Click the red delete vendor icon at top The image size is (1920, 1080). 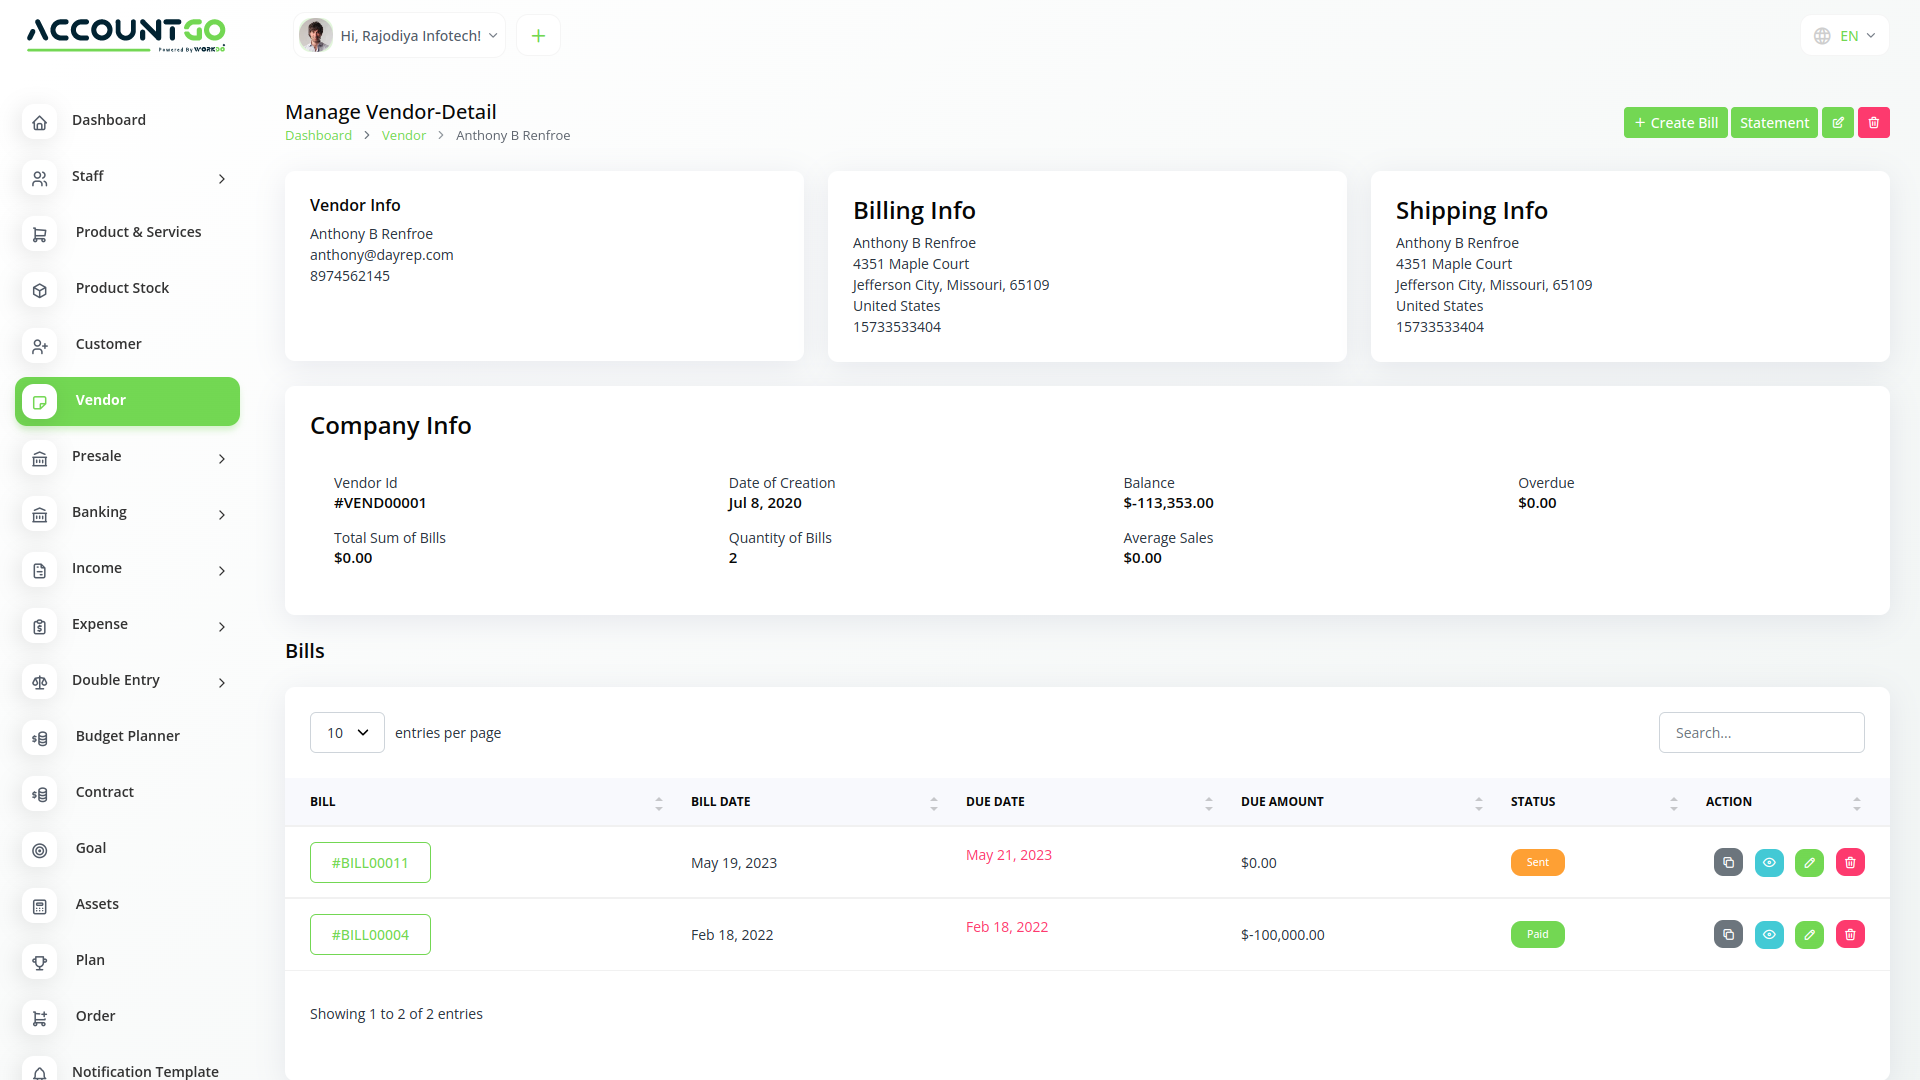click(1873, 122)
